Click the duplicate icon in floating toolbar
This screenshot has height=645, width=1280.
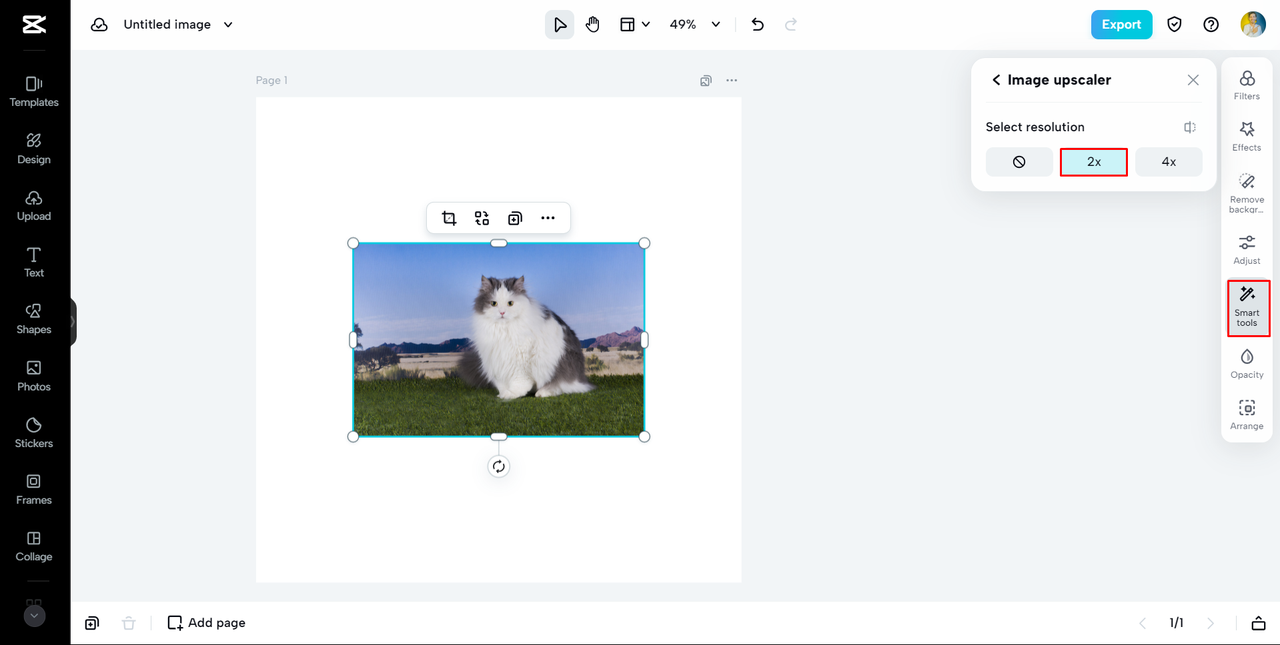(515, 218)
